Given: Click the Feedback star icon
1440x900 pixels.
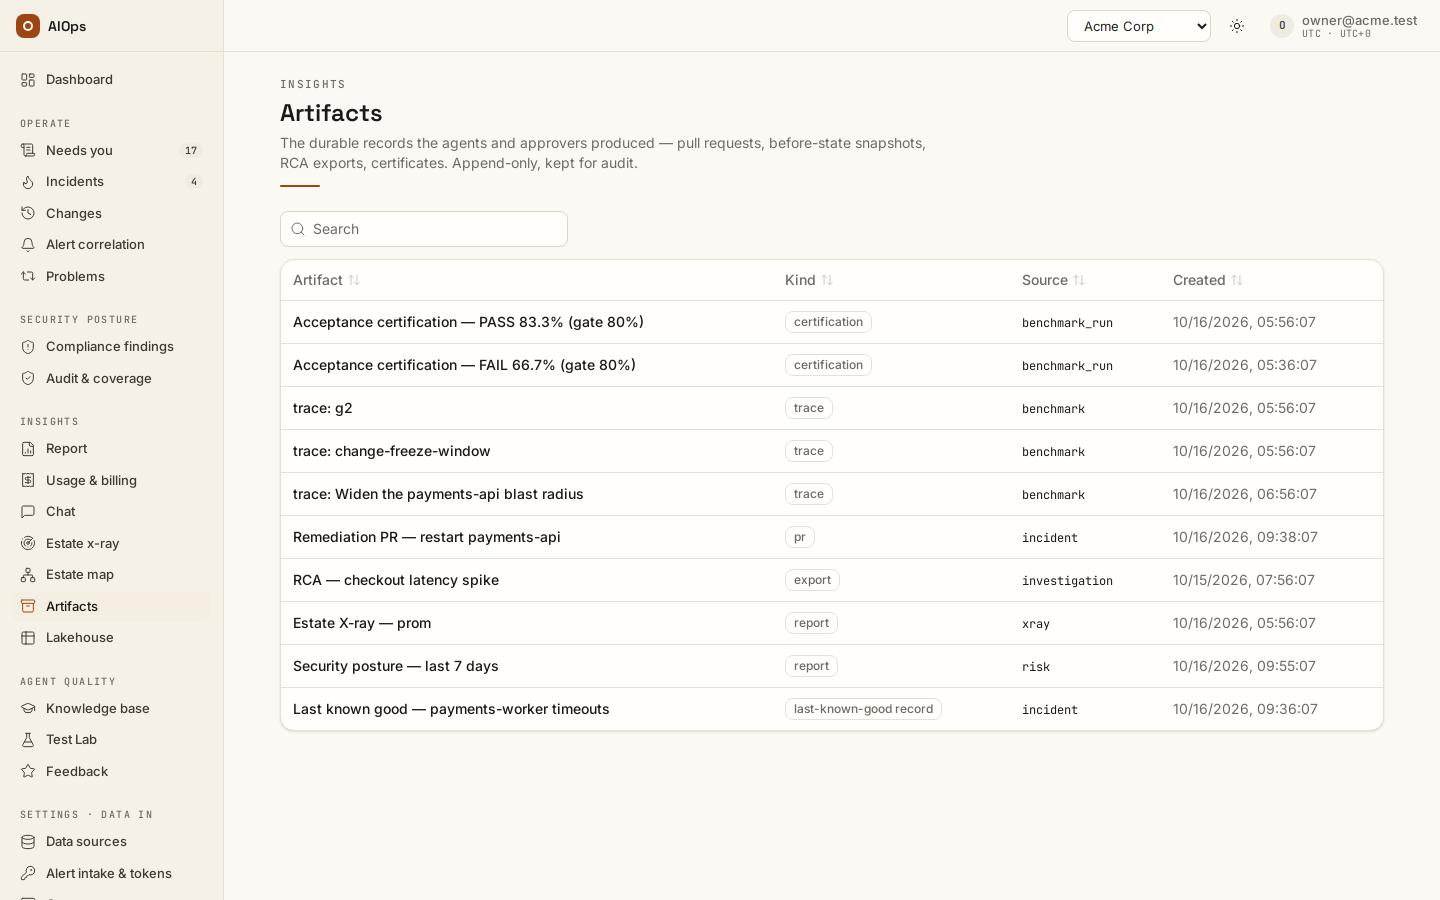Looking at the screenshot, I should pos(28,771).
